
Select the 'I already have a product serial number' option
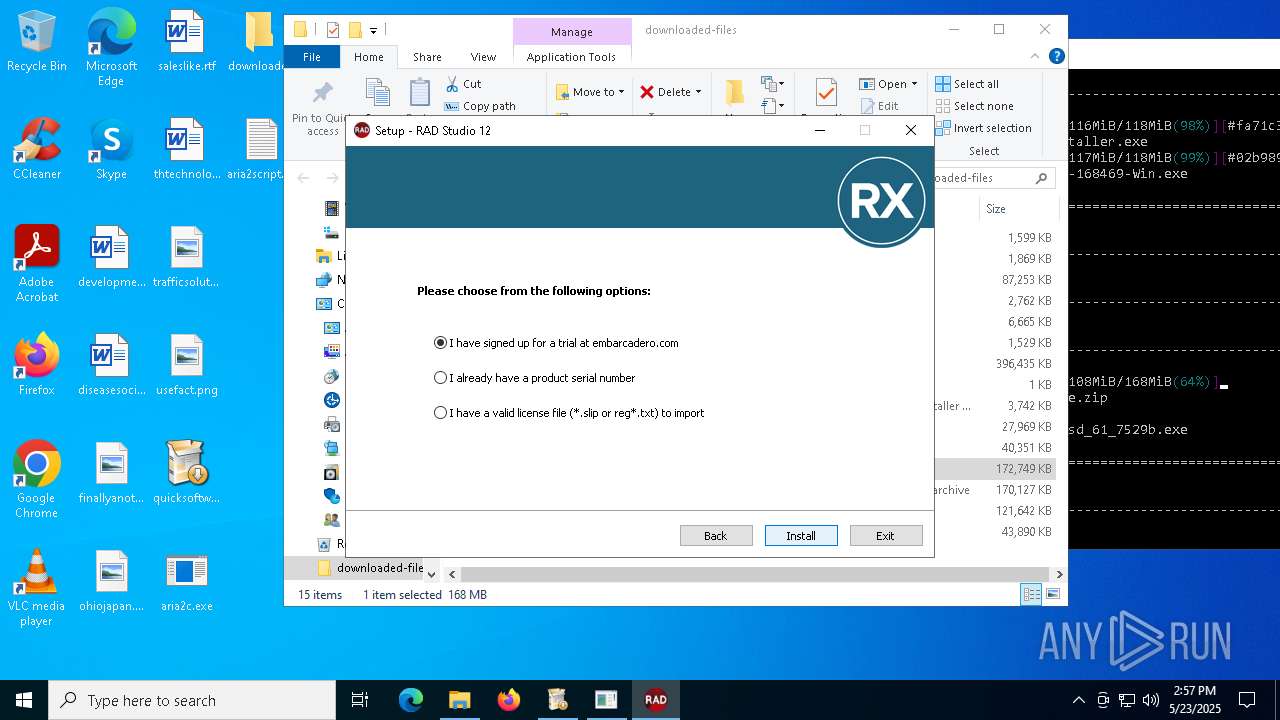click(x=535, y=378)
